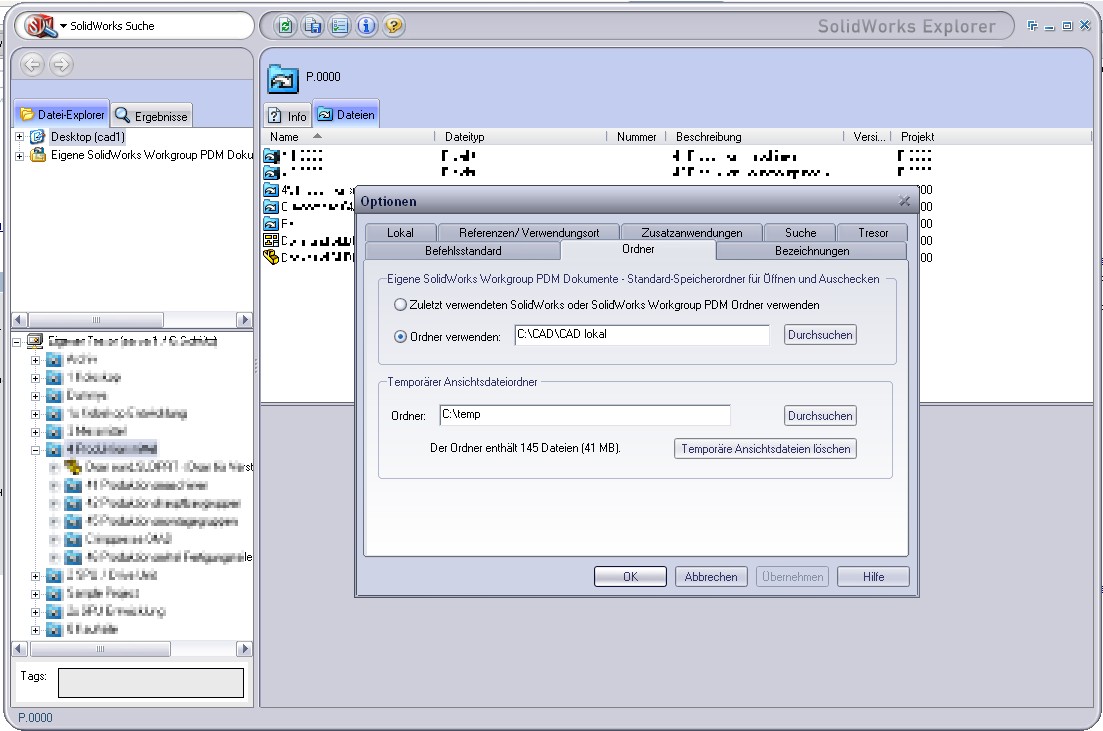Collapse the vault root tree node
This screenshot has width=1103, height=731.
(17, 342)
